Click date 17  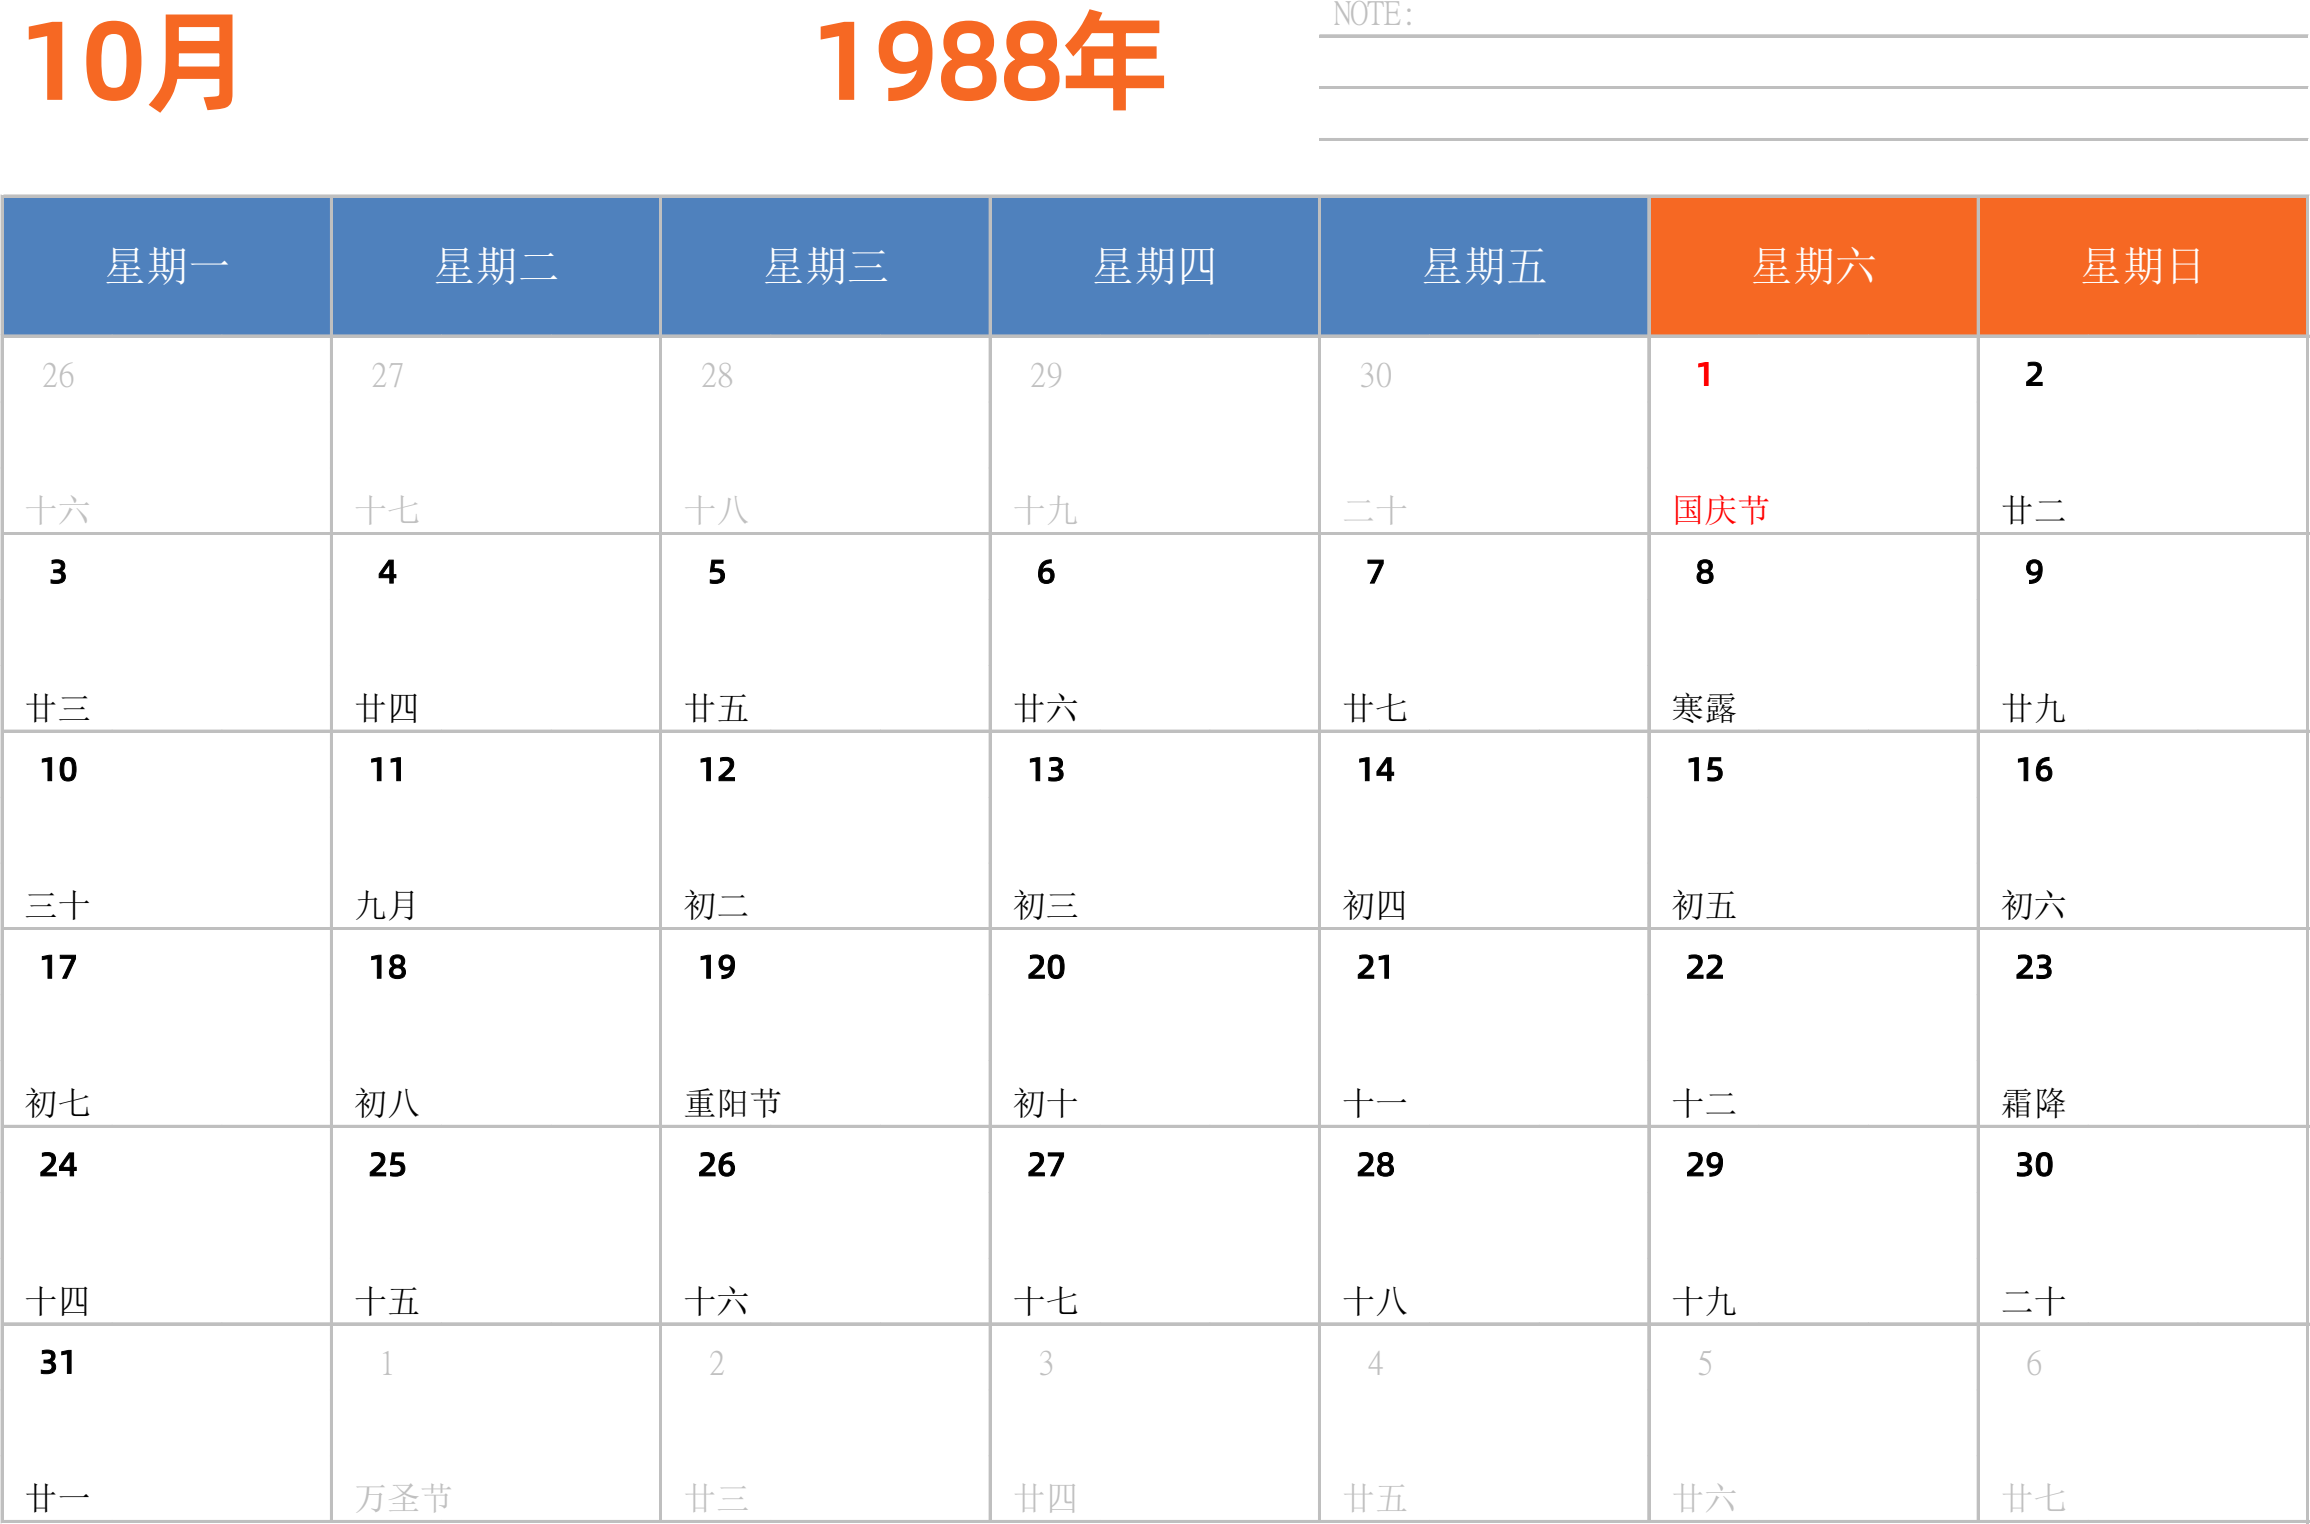pos(58,967)
